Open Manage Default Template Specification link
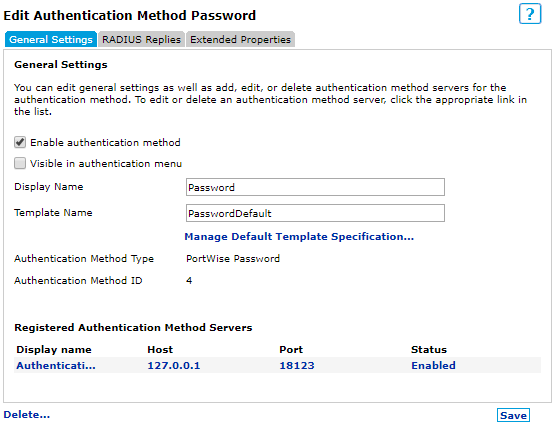Image resolution: width=554 pixels, height=429 pixels. coord(299,236)
